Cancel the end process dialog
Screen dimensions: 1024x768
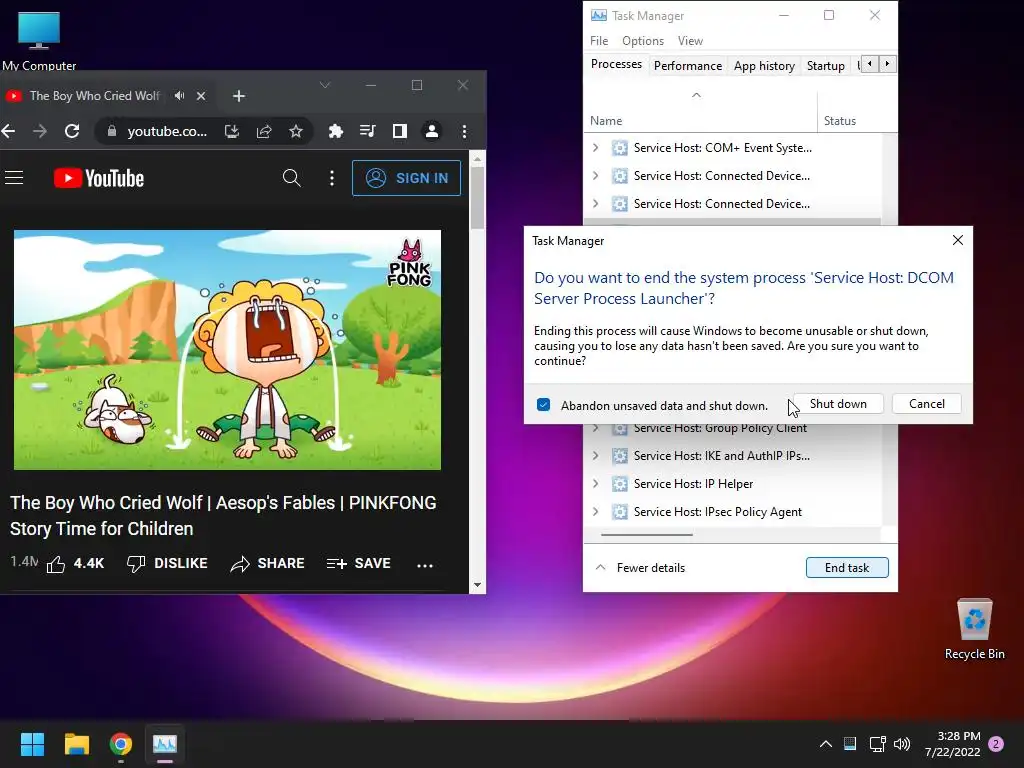pyautogui.click(x=927, y=404)
